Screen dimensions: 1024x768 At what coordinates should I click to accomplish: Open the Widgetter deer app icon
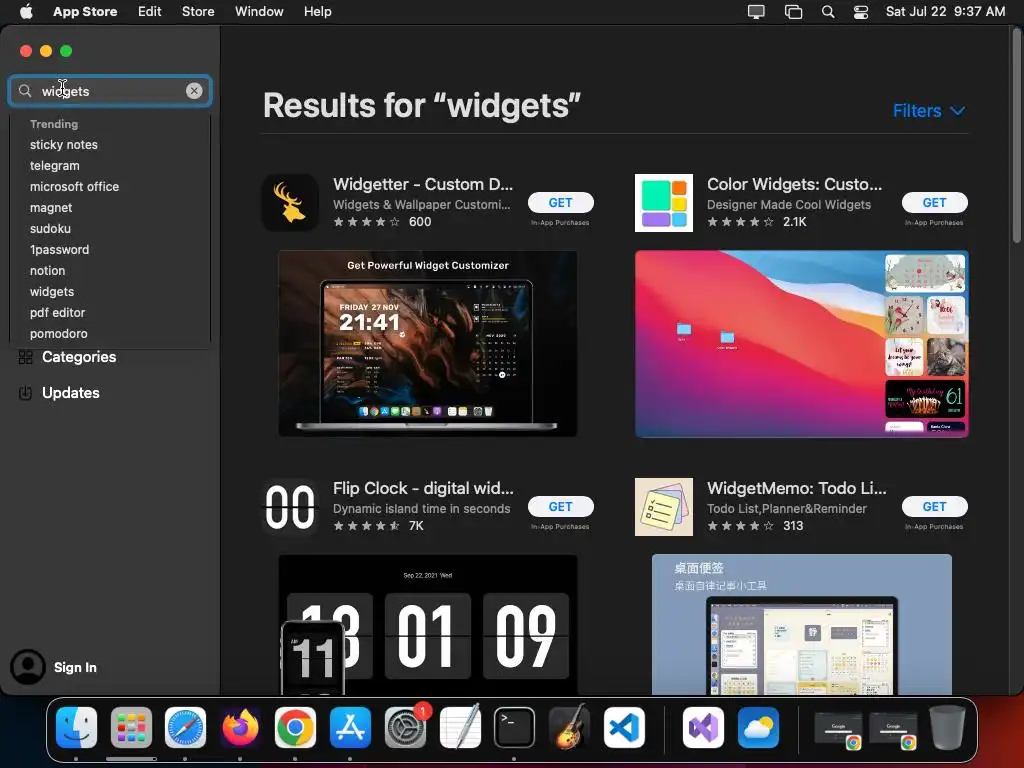pyautogui.click(x=290, y=202)
